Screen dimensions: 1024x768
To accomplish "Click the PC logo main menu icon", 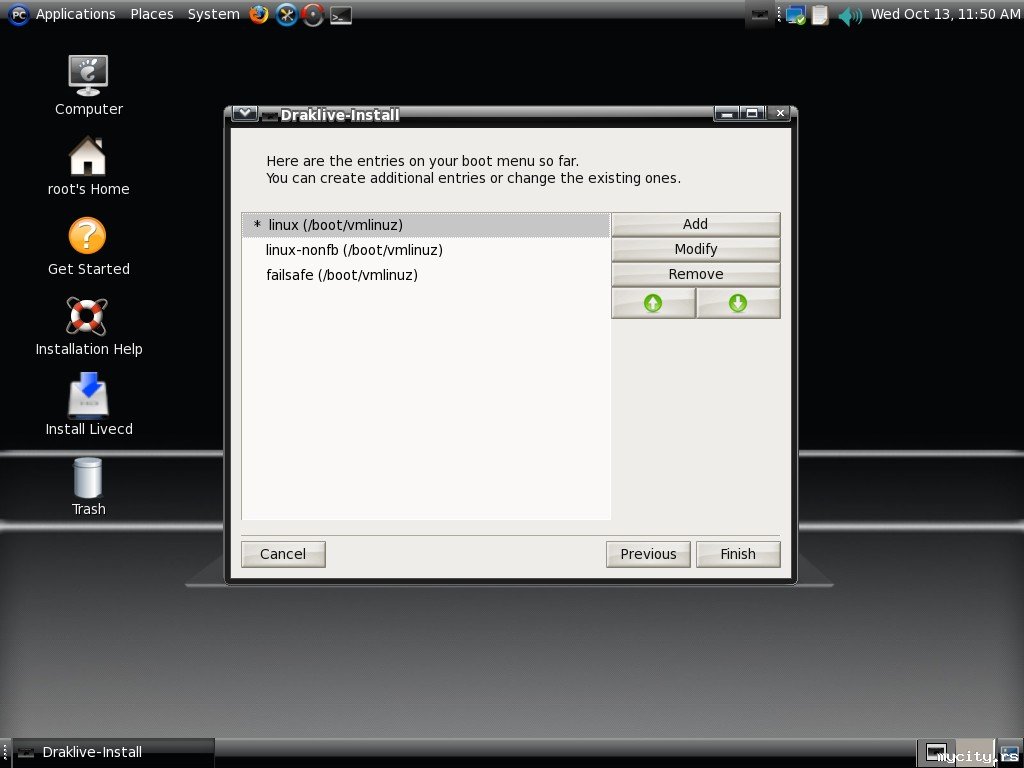I will (x=18, y=14).
